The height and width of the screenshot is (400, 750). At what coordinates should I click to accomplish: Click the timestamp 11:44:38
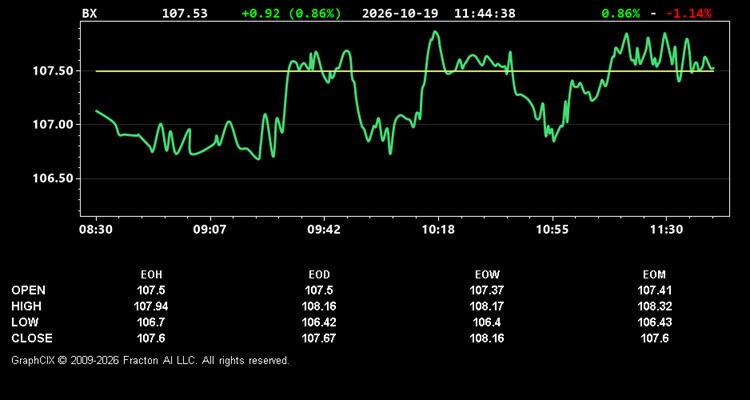tap(485, 13)
